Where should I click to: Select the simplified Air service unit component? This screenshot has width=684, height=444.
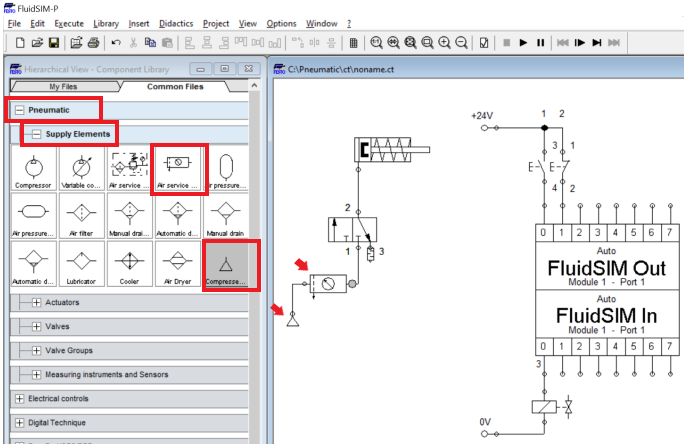(x=178, y=169)
